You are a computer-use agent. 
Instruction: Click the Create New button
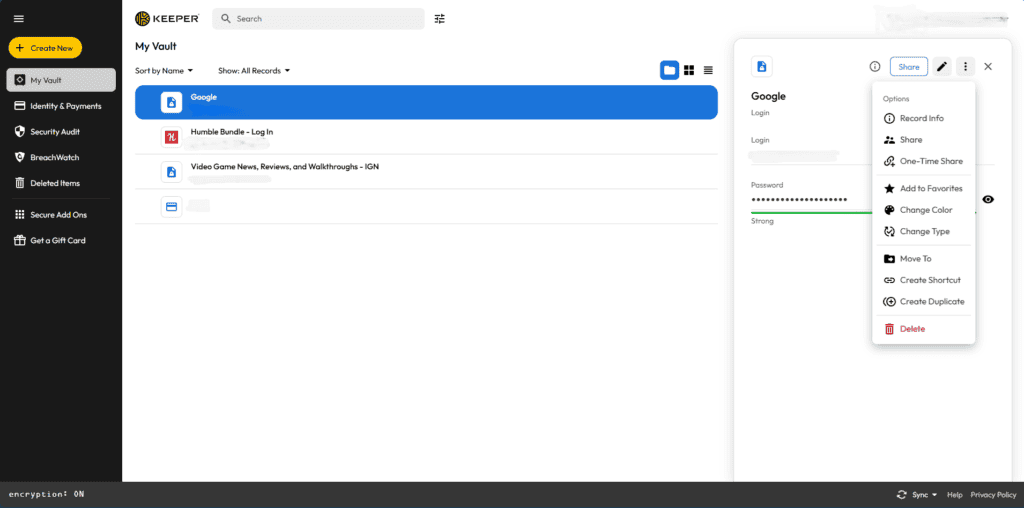[x=45, y=48]
